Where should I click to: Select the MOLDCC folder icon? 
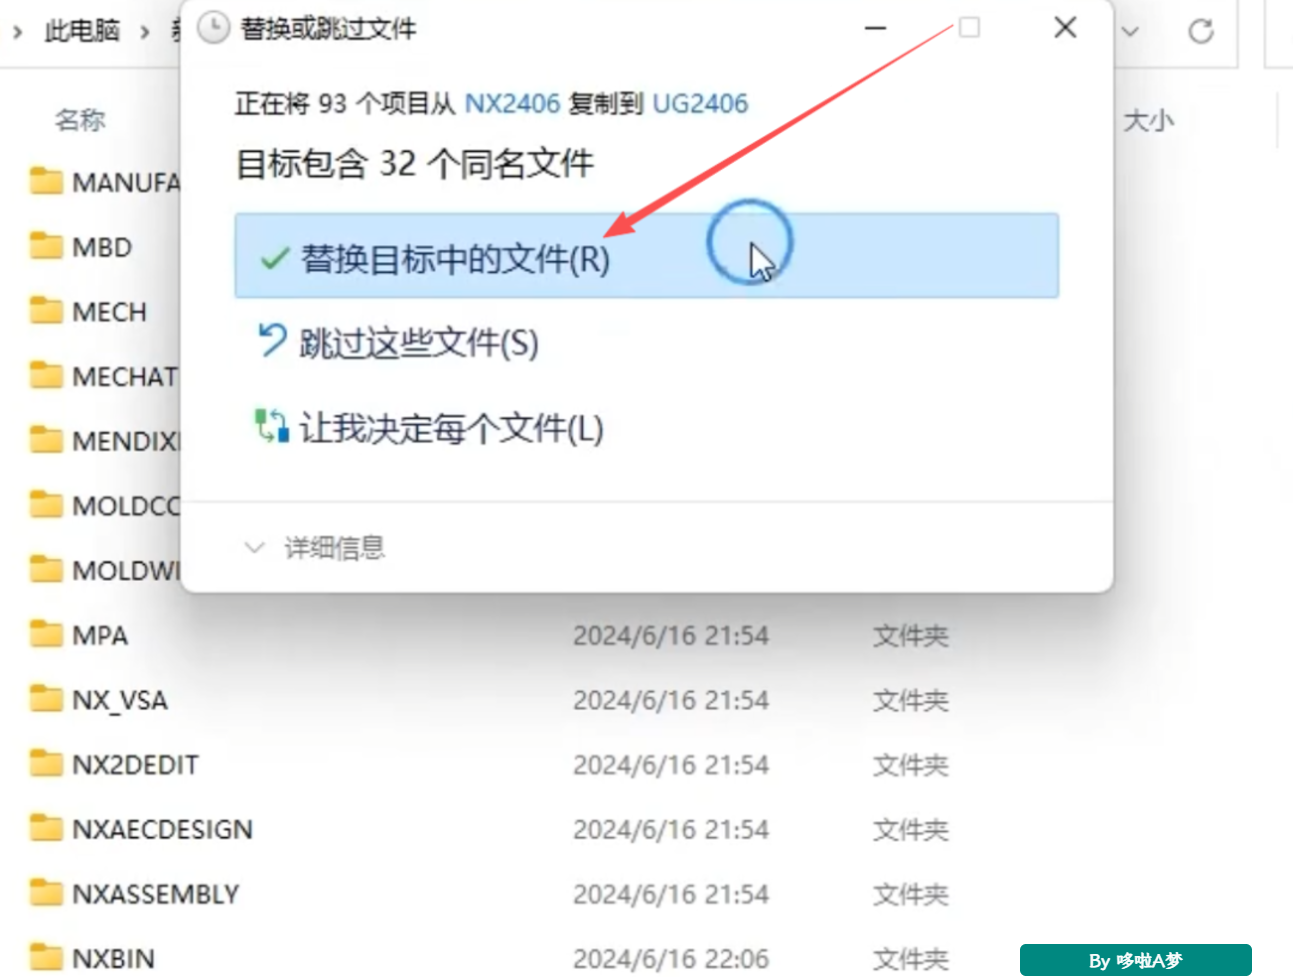(x=46, y=505)
